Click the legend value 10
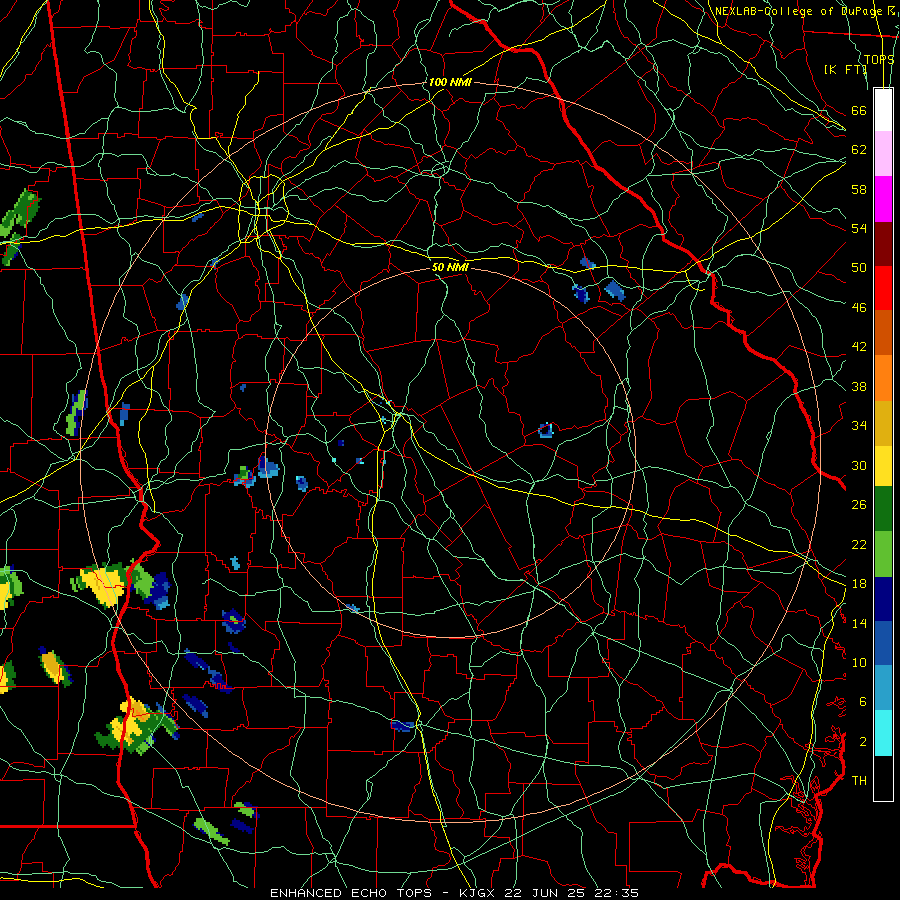The width and height of the screenshot is (900, 900). click(859, 663)
